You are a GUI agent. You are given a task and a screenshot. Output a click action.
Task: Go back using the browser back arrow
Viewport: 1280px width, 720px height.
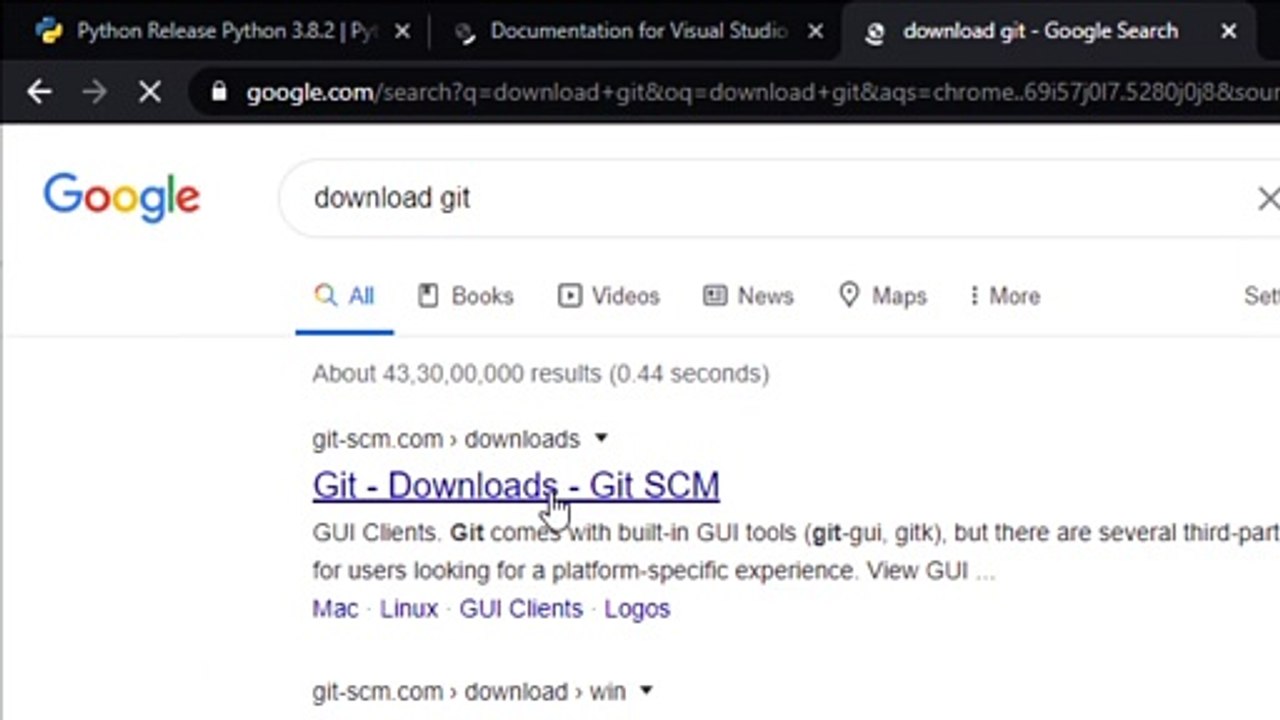[x=39, y=92]
